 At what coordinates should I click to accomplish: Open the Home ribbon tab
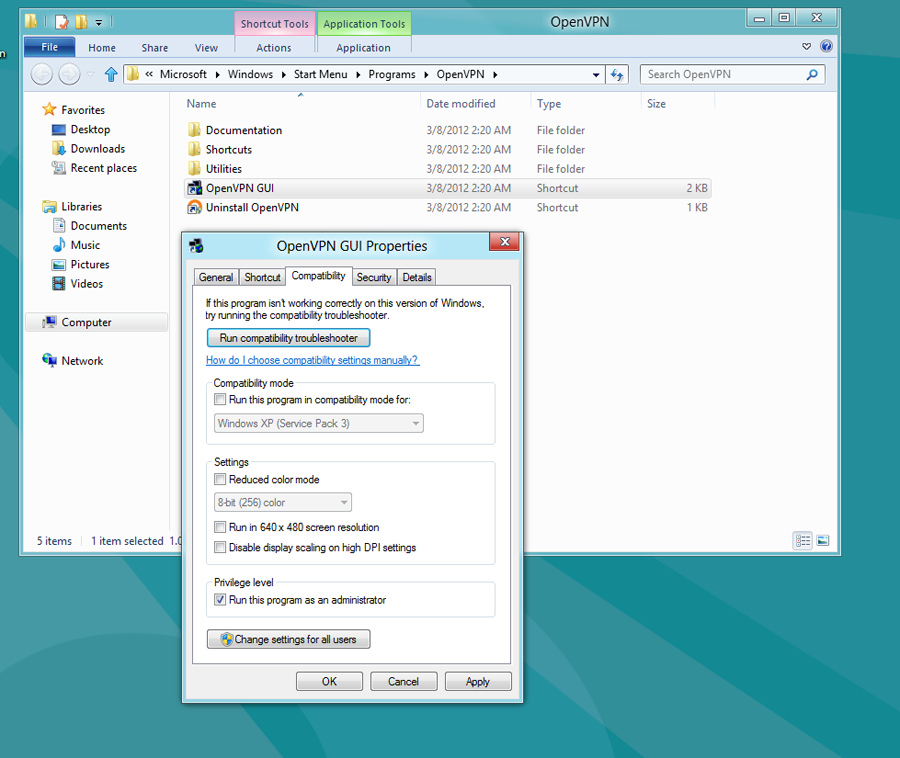tap(102, 48)
